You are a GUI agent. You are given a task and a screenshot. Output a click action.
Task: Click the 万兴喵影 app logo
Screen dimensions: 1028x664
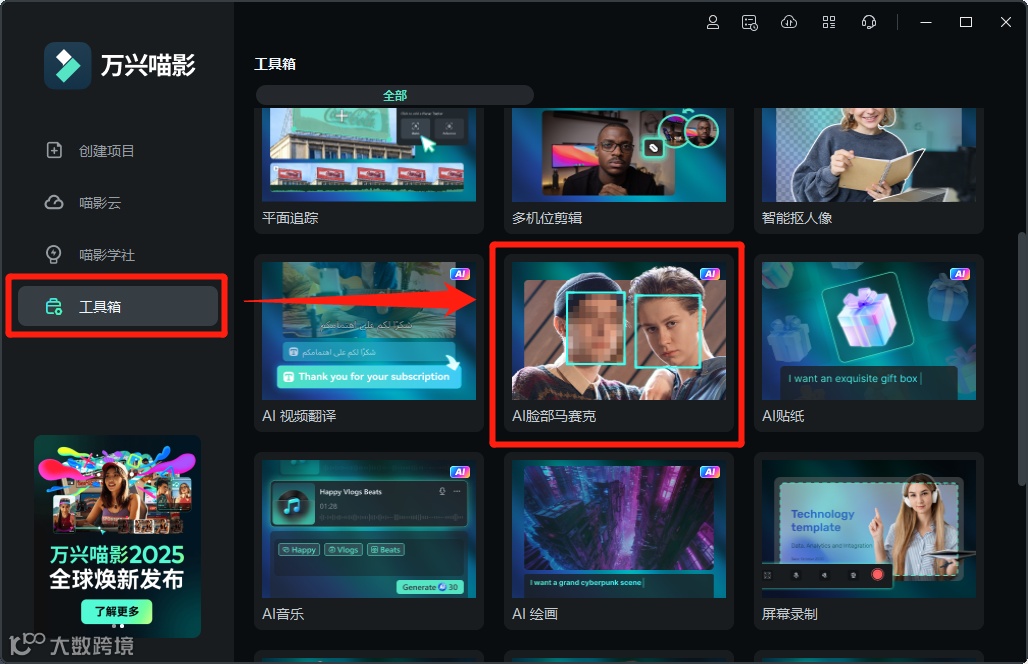68,65
